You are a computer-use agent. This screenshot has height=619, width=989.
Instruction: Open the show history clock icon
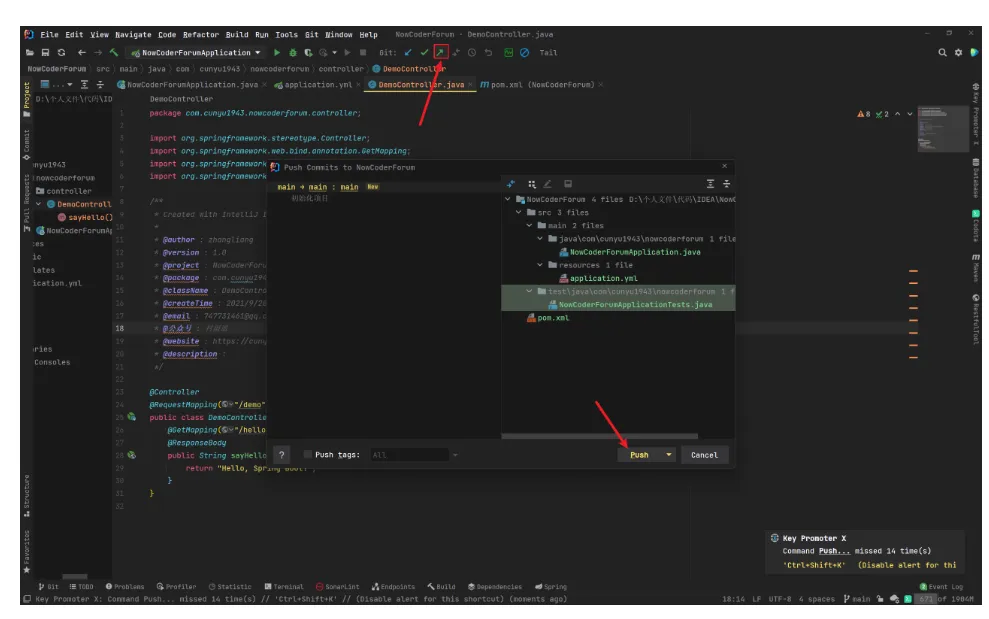pyautogui.click(x=472, y=52)
